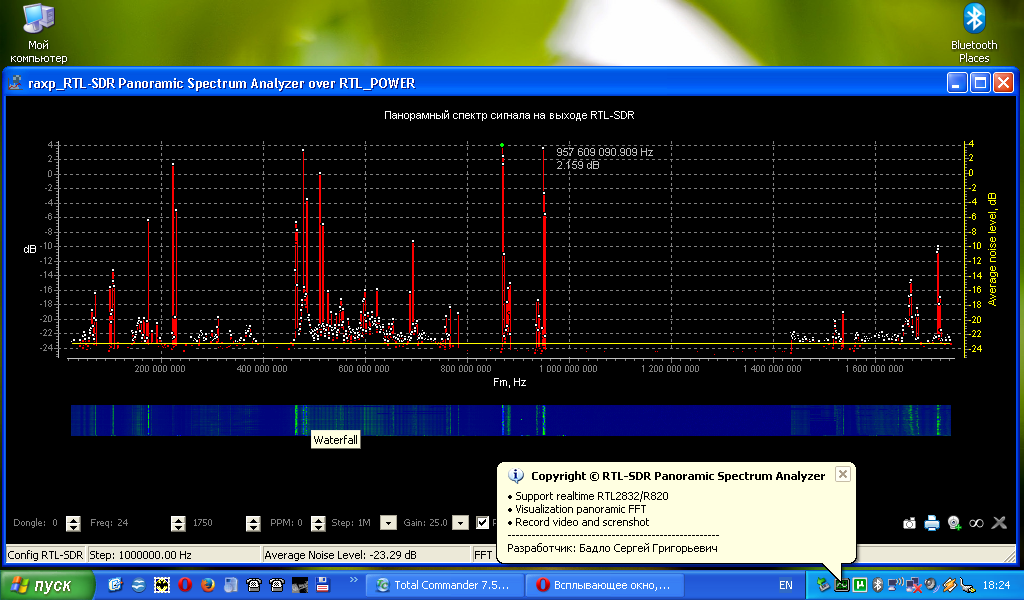Toggle the checkbox next to Gain setting
The height and width of the screenshot is (600, 1024).
(x=484, y=522)
